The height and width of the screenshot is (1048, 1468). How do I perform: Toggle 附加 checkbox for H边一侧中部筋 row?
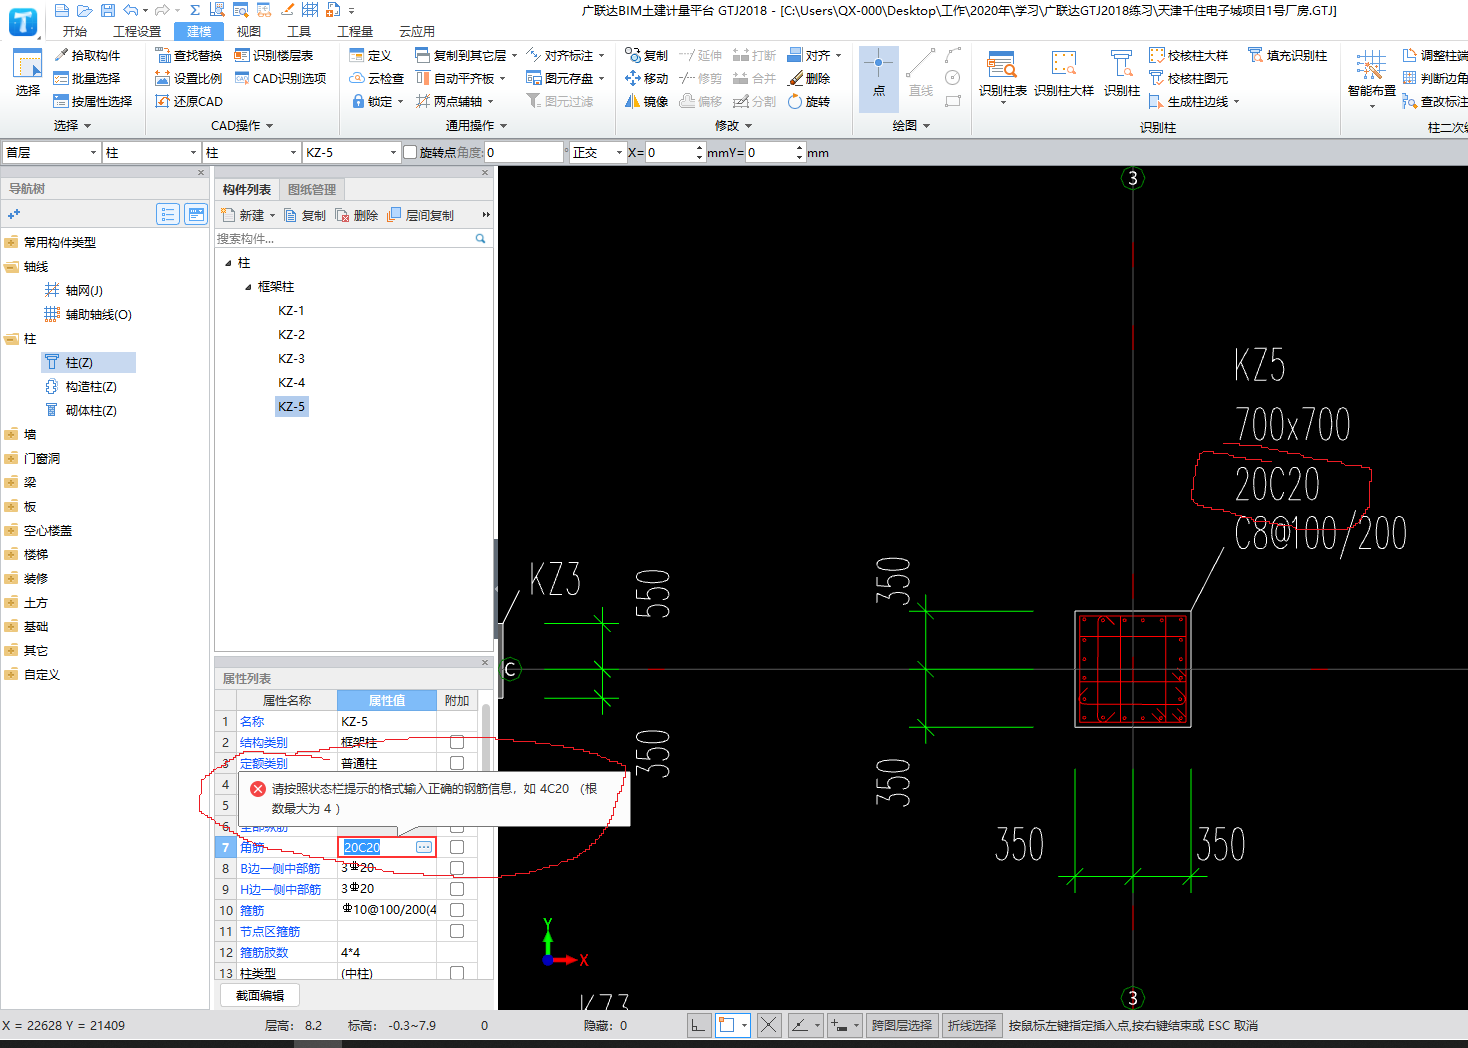tap(457, 889)
